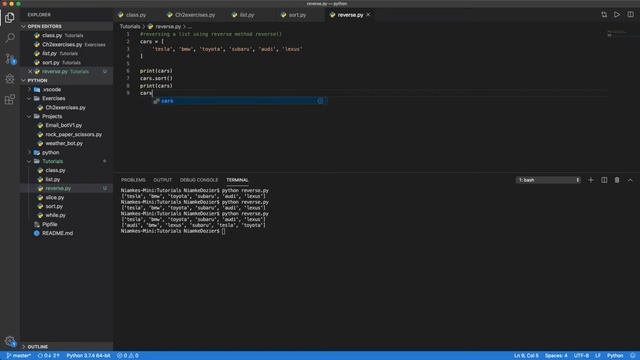
Task: Open the Extensions view icon
Action: pos(10,99)
